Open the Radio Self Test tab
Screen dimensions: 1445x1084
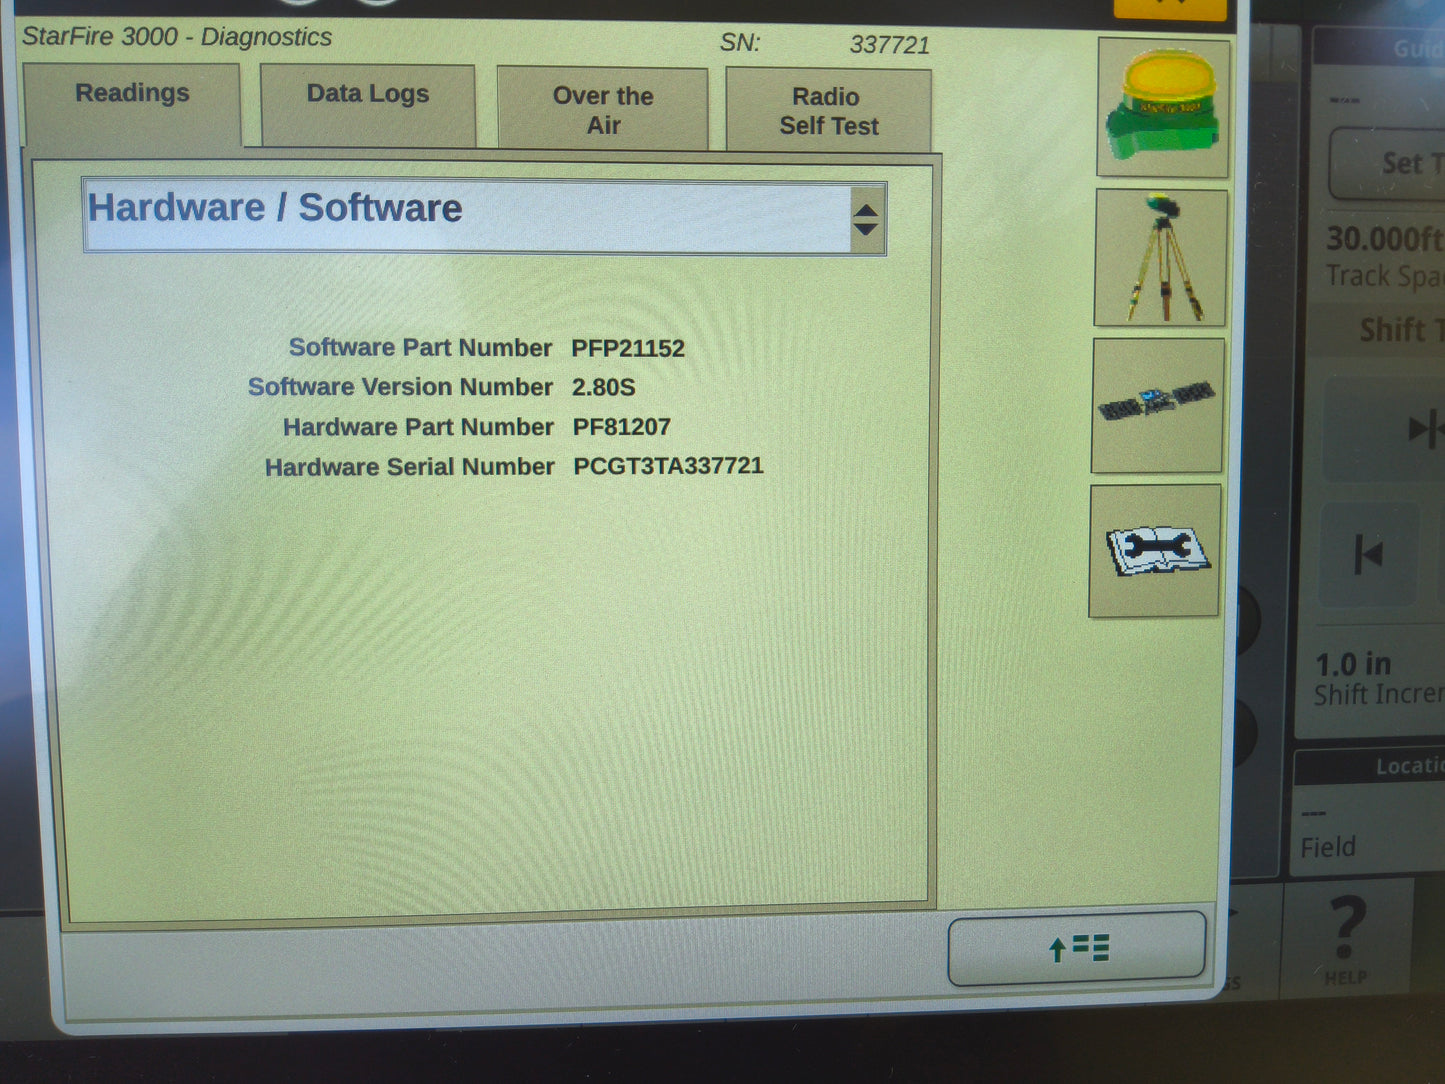coord(828,110)
